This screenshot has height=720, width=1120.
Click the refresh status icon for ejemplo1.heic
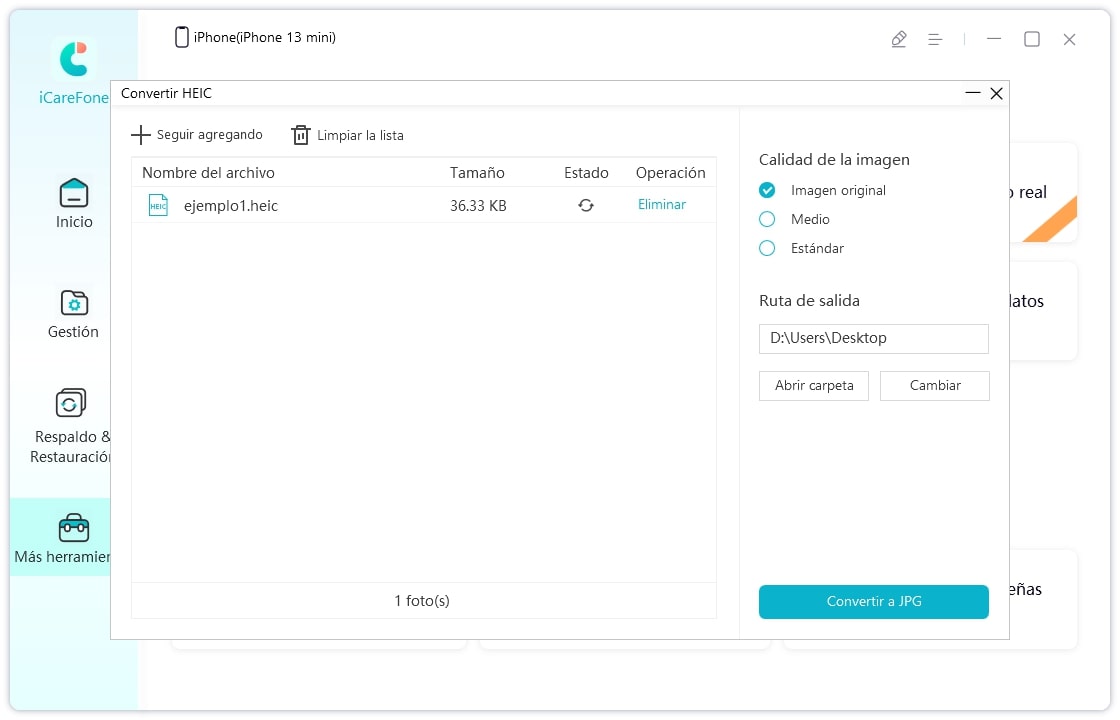[586, 205]
